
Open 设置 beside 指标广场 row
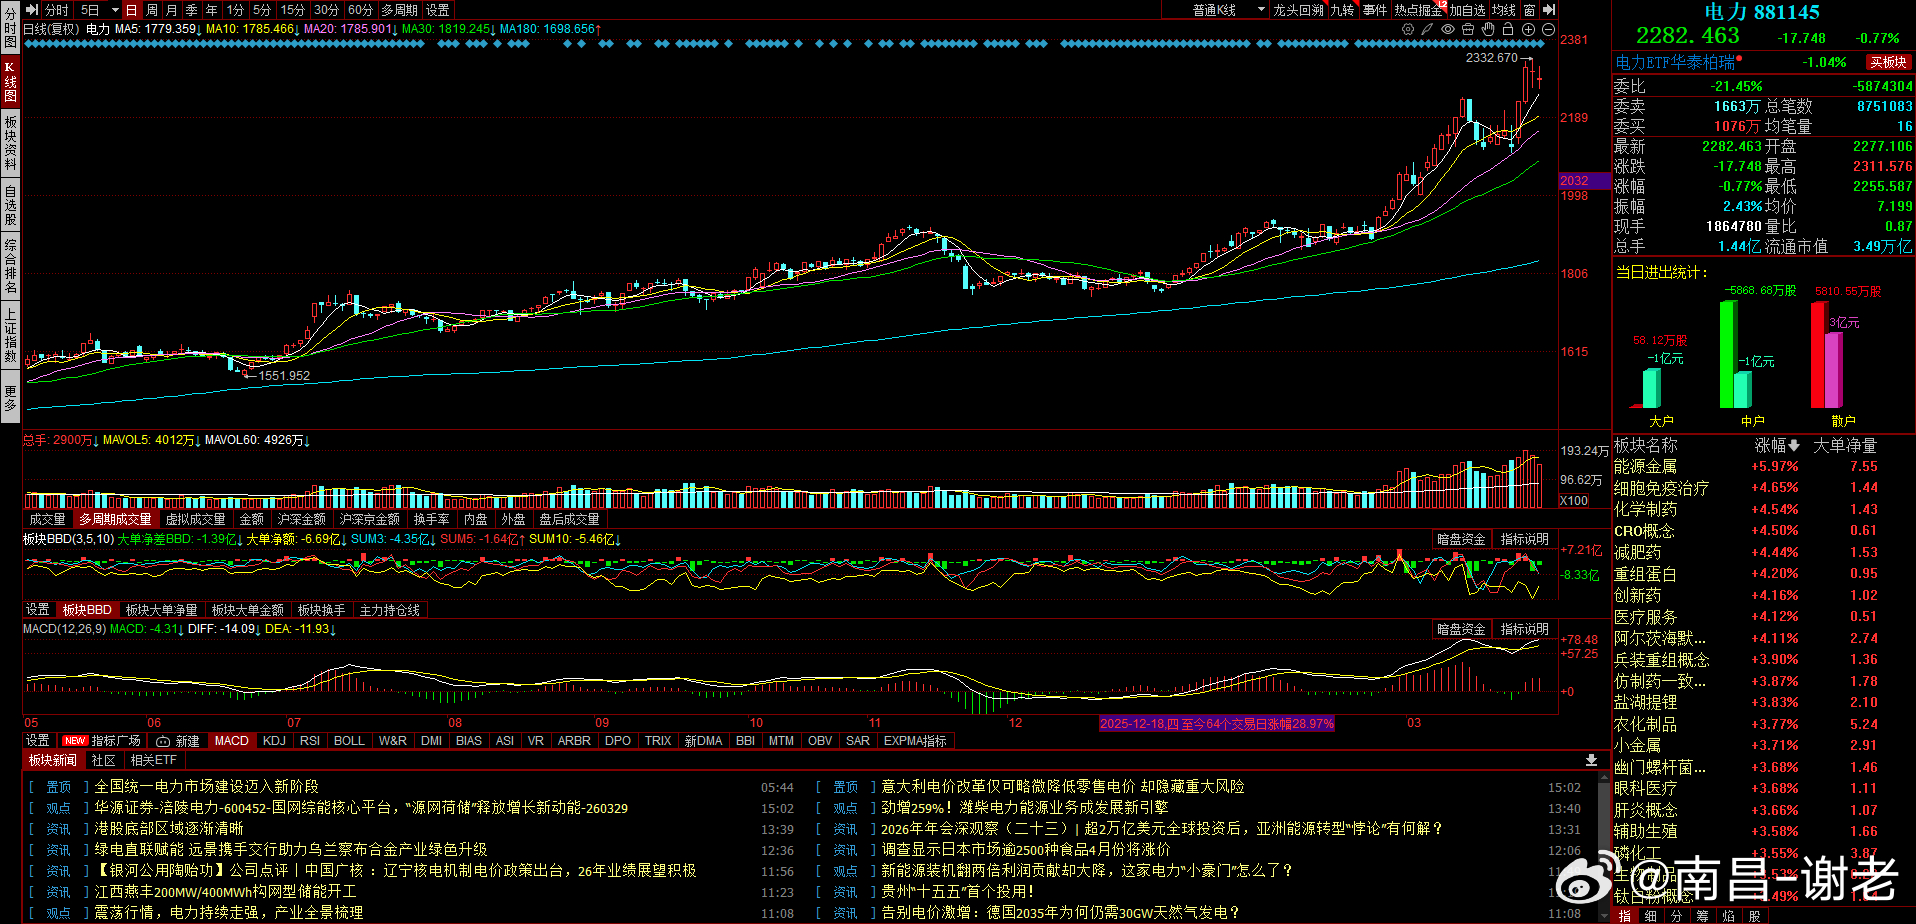click(38, 741)
